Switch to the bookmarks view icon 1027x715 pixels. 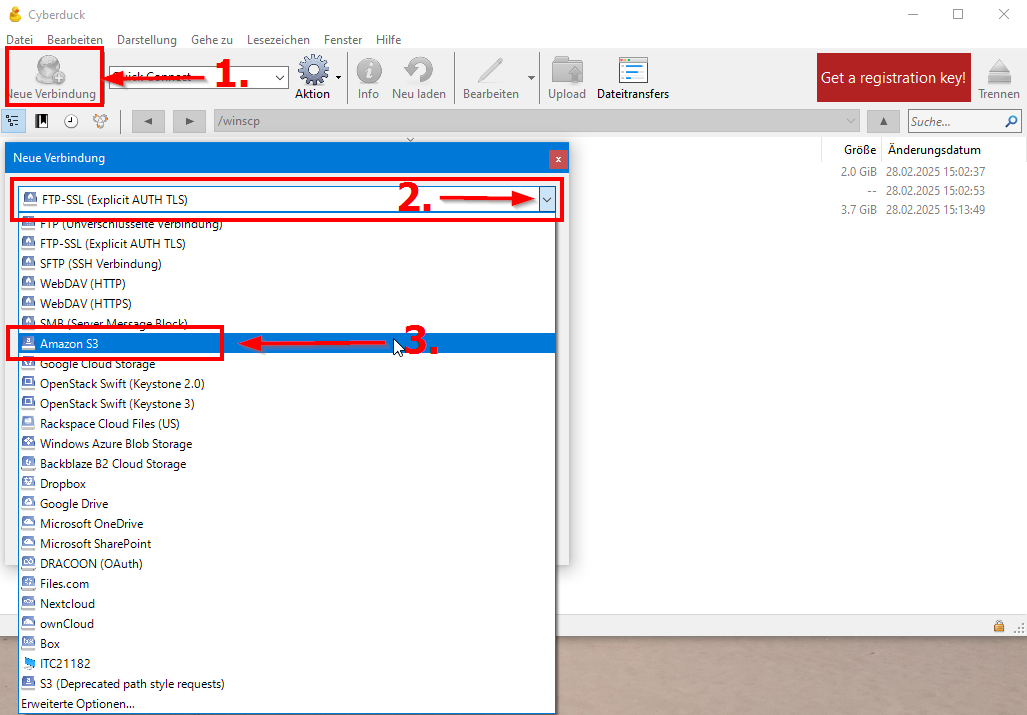tap(42, 121)
